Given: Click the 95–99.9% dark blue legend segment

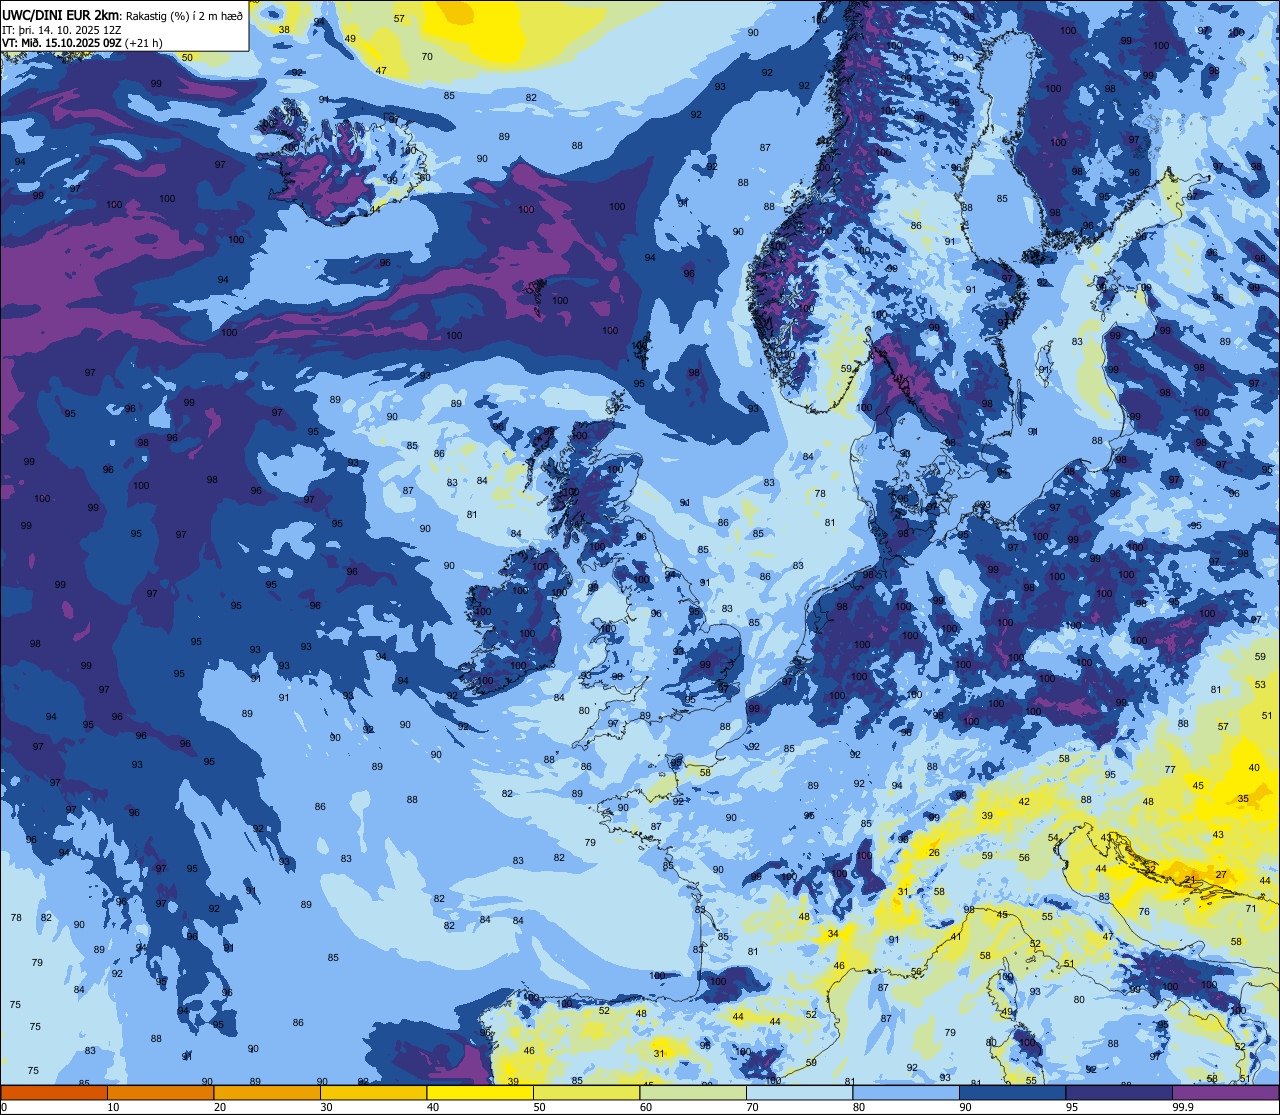Looking at the screenshot, I should tap(1119, 1093).
